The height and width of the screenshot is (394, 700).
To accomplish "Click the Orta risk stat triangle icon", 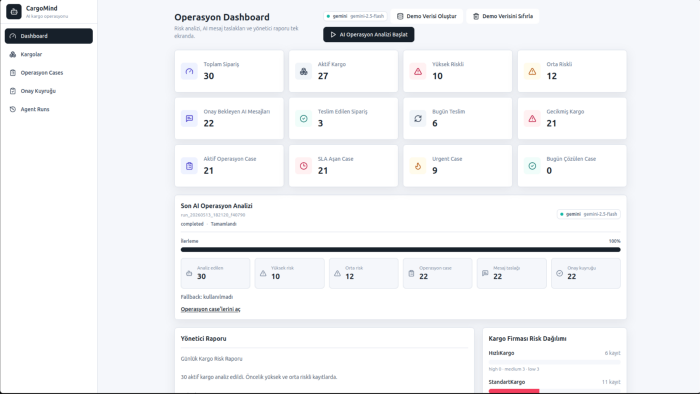I will [x=337, y=273].
